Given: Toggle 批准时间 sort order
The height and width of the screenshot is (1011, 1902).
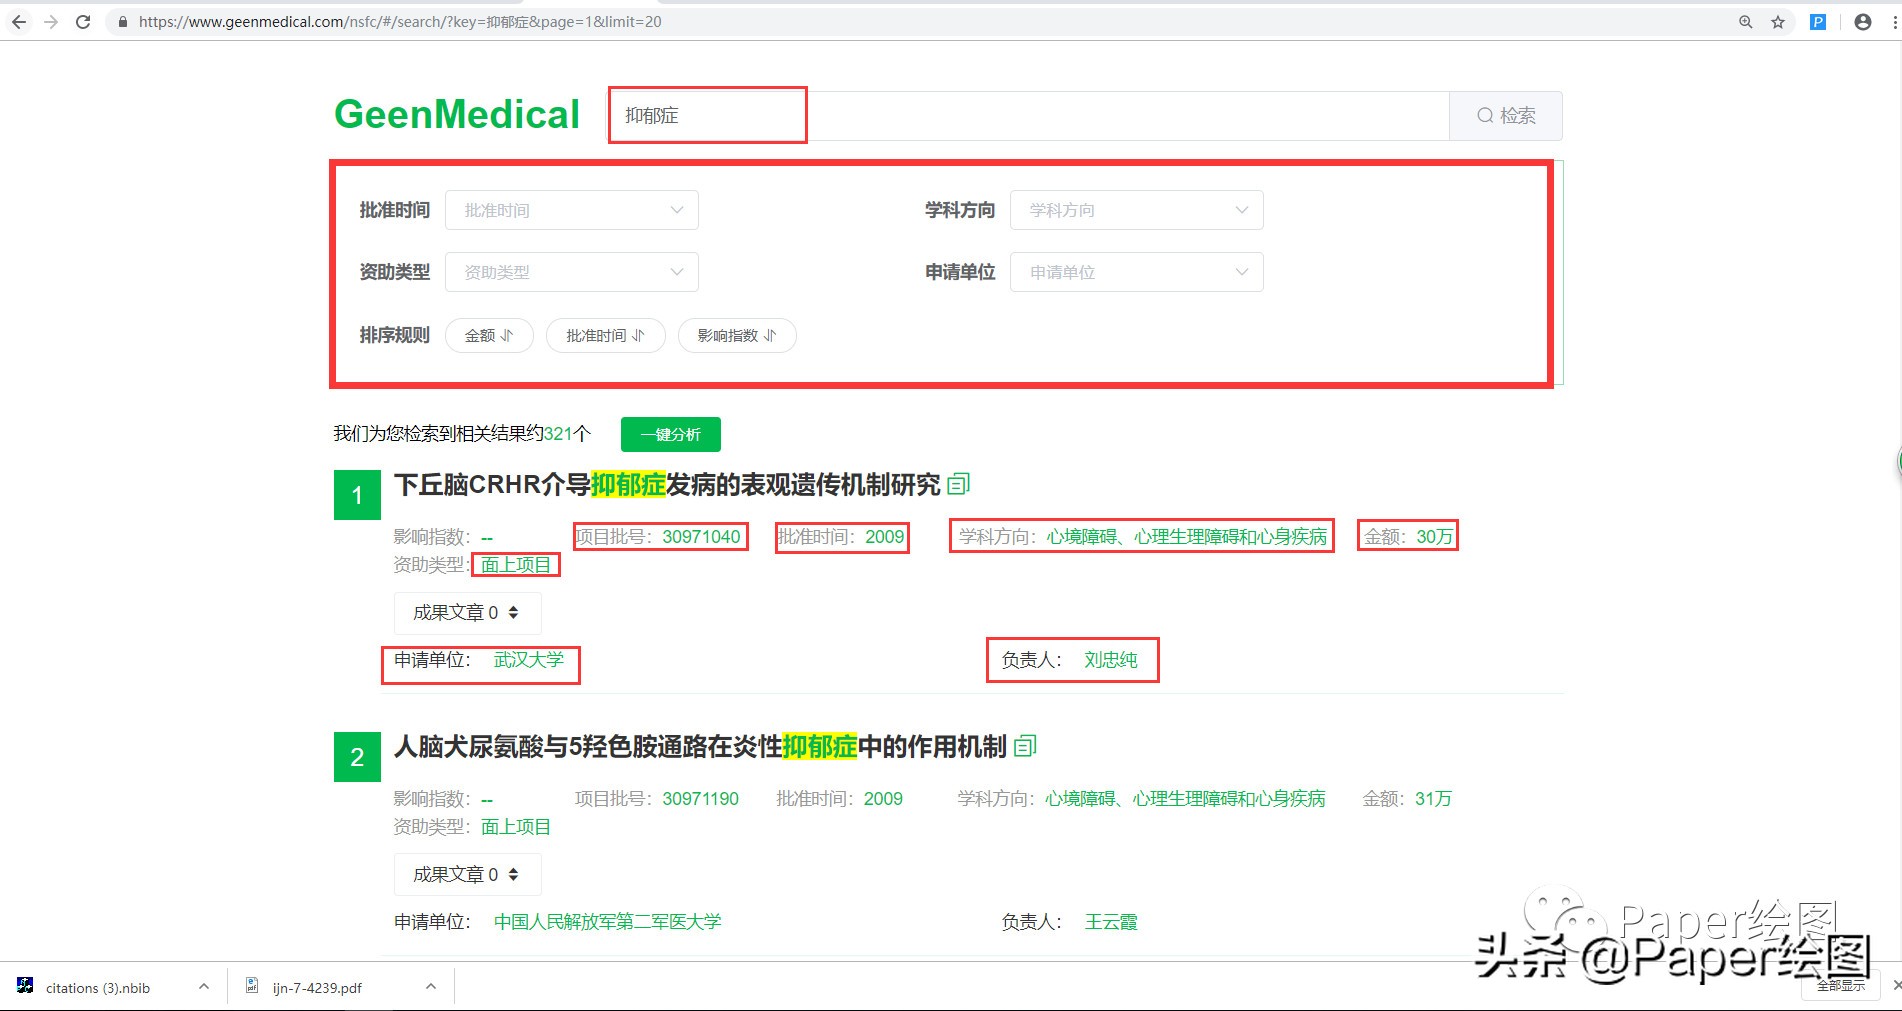Looking at the screenshot, I should [605, 335].
